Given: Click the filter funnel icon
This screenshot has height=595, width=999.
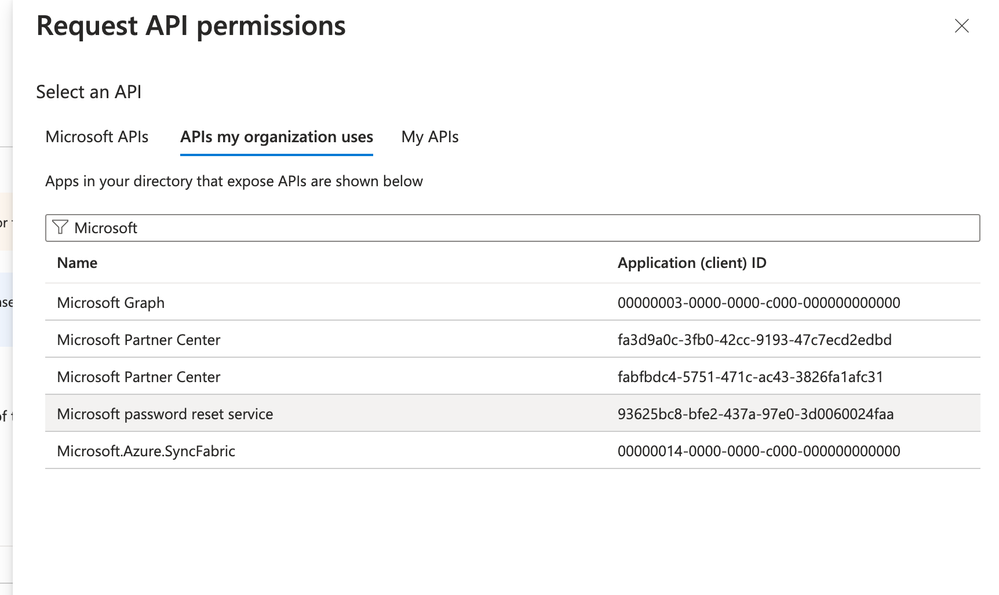Looking at the screenshot, I should (60, 228).
